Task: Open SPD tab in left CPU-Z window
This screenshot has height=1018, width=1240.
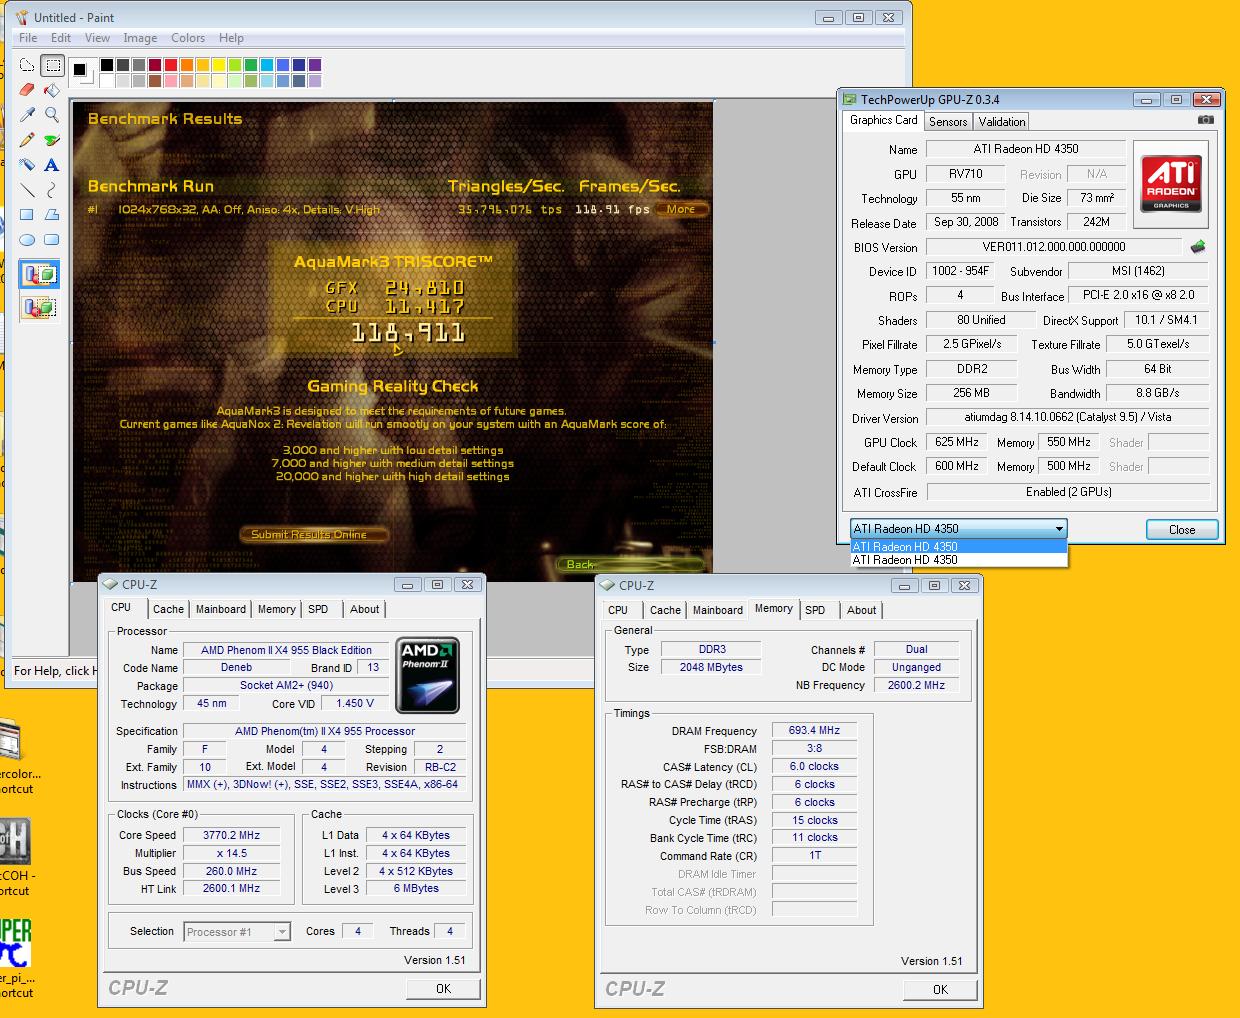Action: [318, 609]
